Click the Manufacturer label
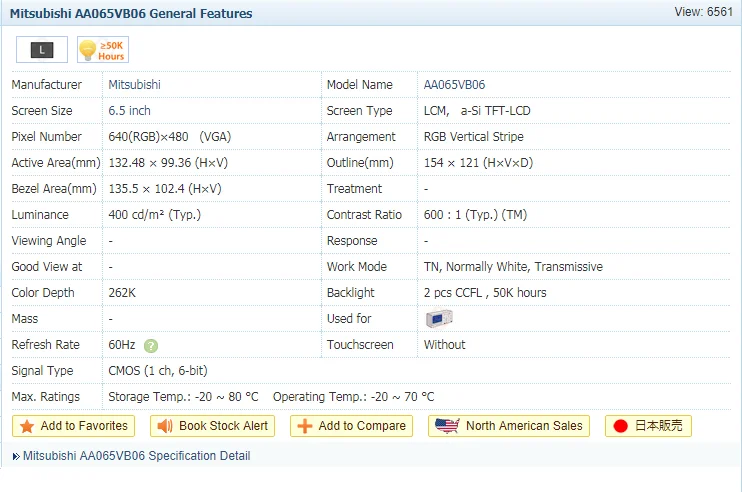Viewport: 742px width, 492px height. (x=46, y=85)
